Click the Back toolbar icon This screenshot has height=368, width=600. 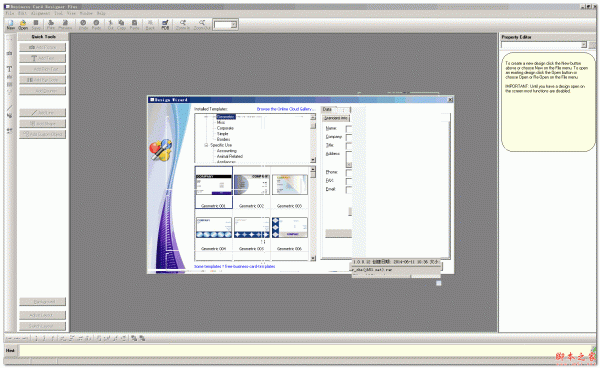coord(150,25)
